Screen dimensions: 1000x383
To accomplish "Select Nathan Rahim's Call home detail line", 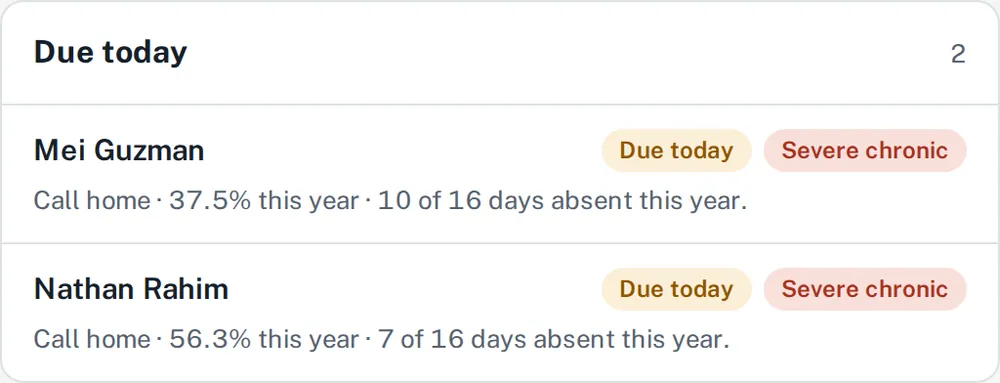I will pos(381,340).
